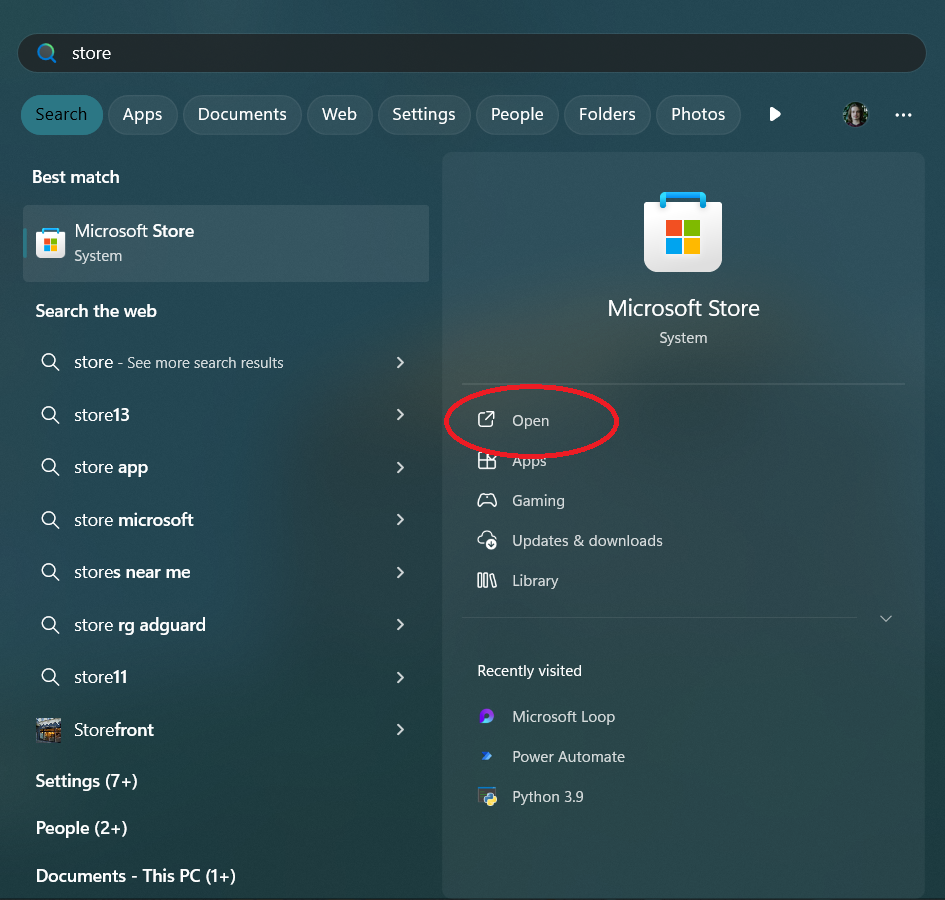
Task: Select the Storefront result
Action: coord(226,729)
